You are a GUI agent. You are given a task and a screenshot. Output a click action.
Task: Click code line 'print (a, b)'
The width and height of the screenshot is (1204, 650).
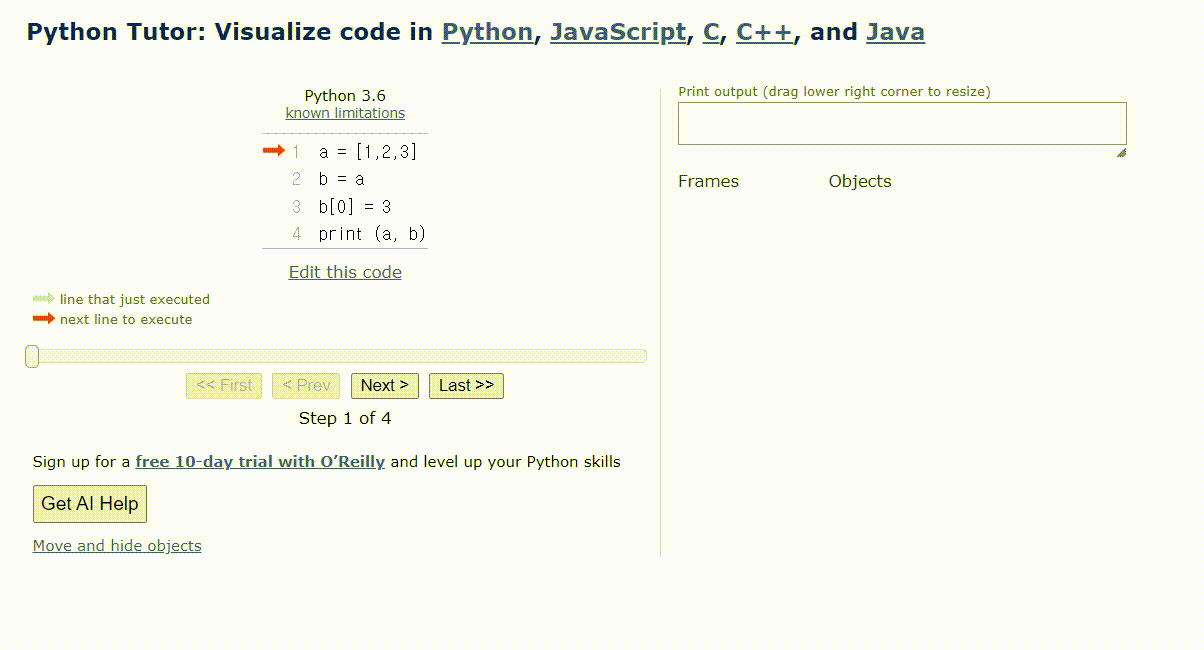point(373,234)
